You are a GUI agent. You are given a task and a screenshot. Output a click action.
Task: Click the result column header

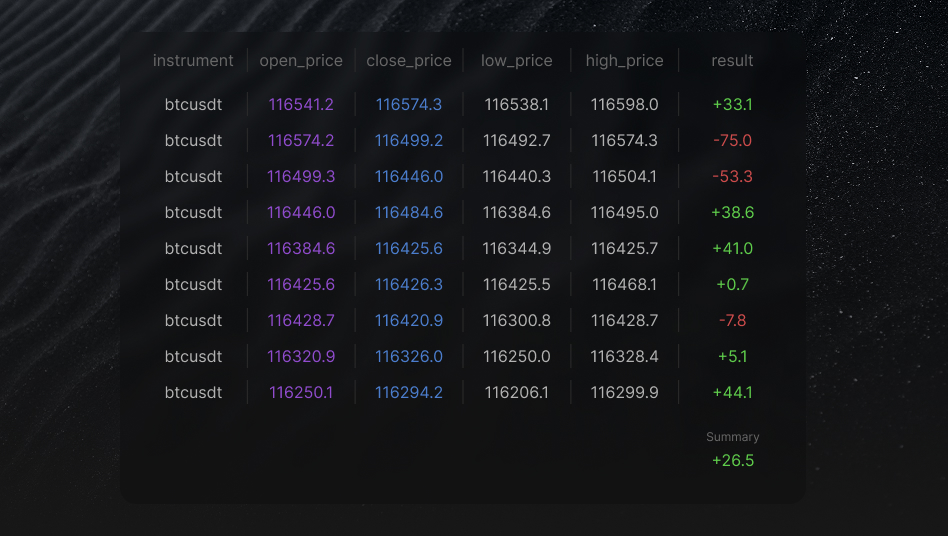(x=732, y=60)
